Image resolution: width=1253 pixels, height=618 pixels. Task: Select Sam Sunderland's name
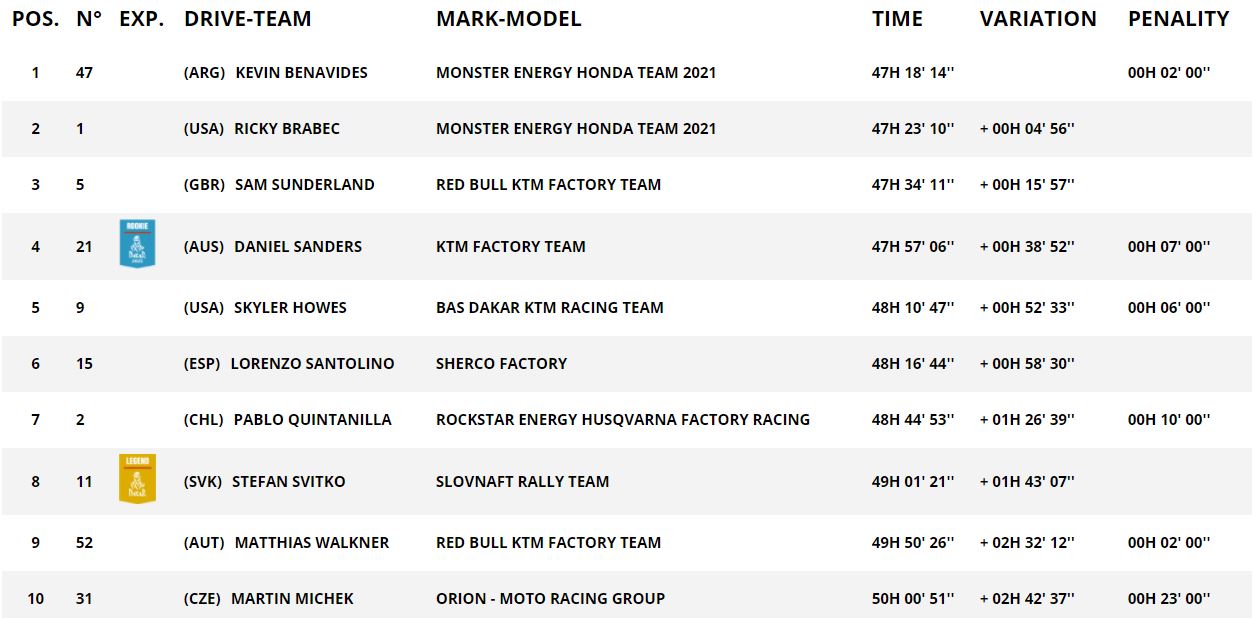tap(304, 185)
